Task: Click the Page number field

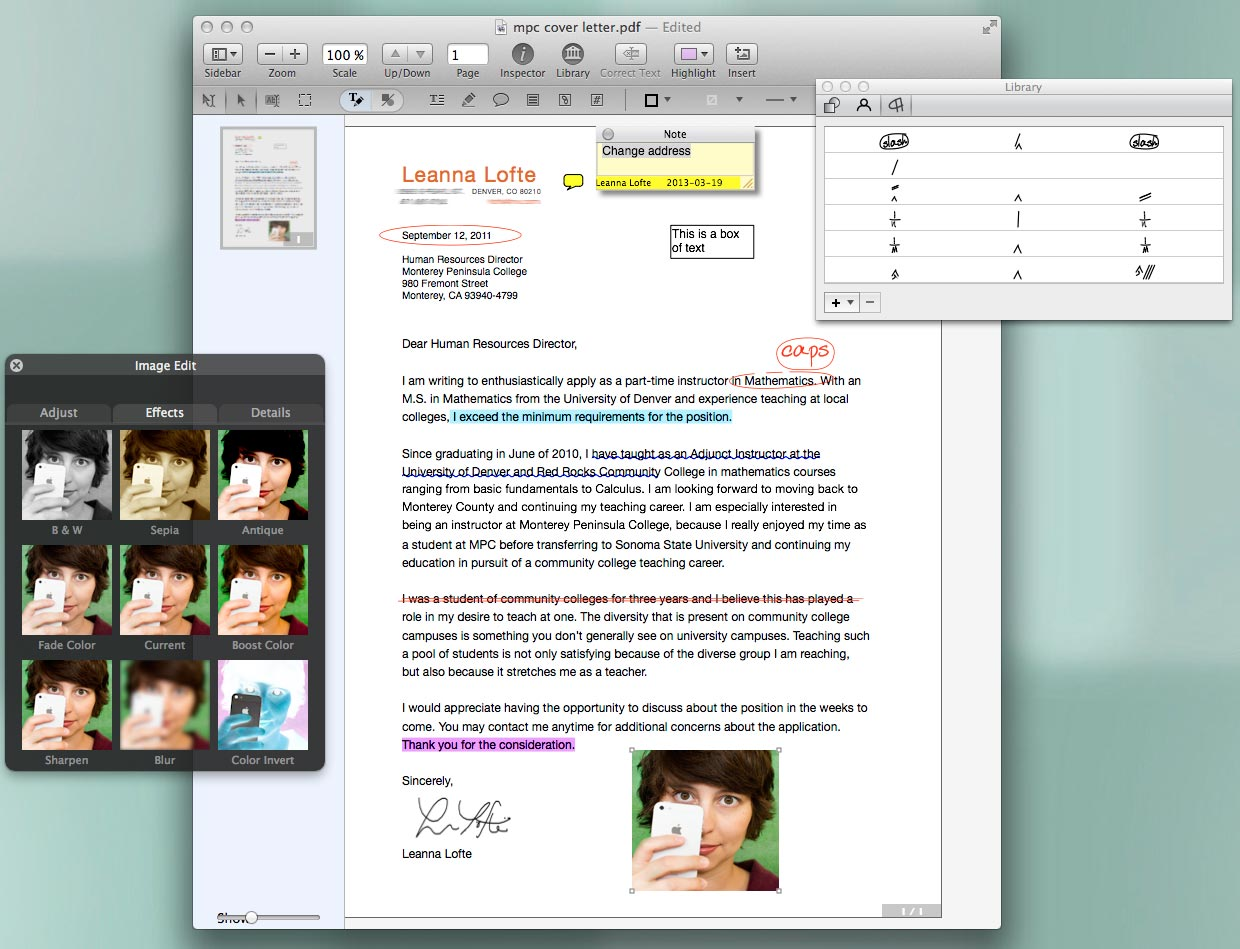Action: tap(468, 55)
